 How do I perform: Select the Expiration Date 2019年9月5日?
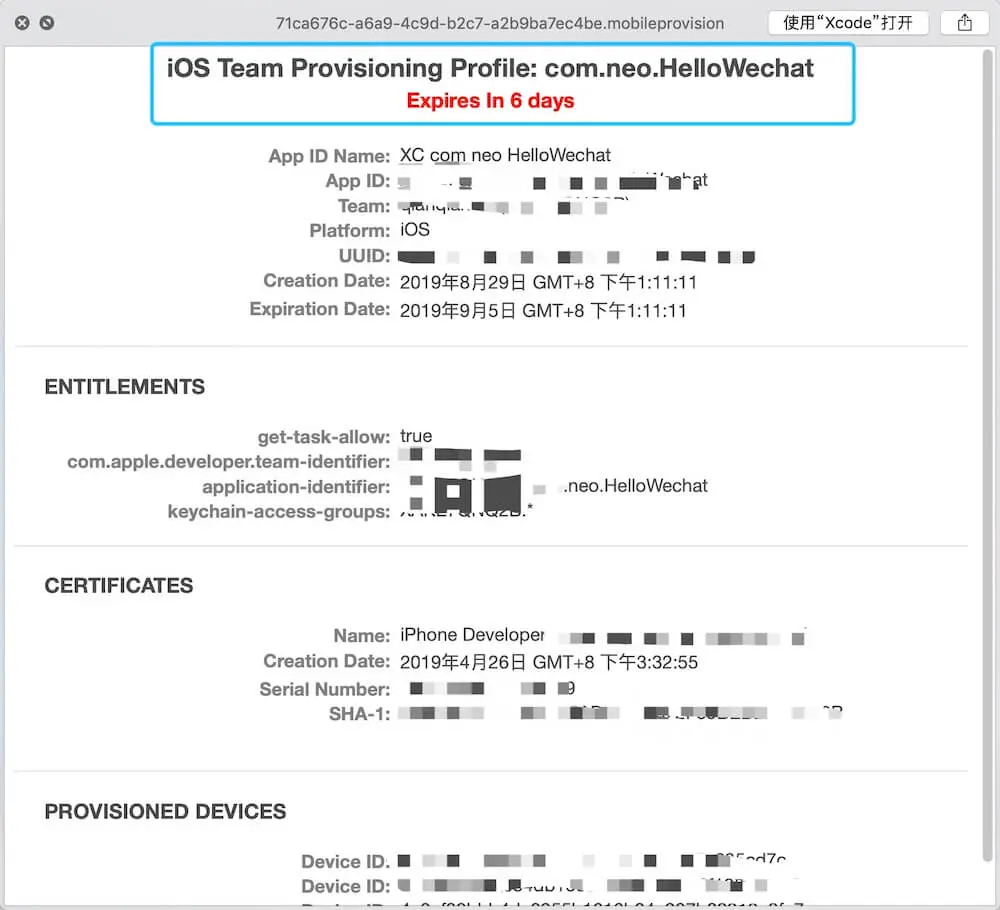tap(543, 311)
